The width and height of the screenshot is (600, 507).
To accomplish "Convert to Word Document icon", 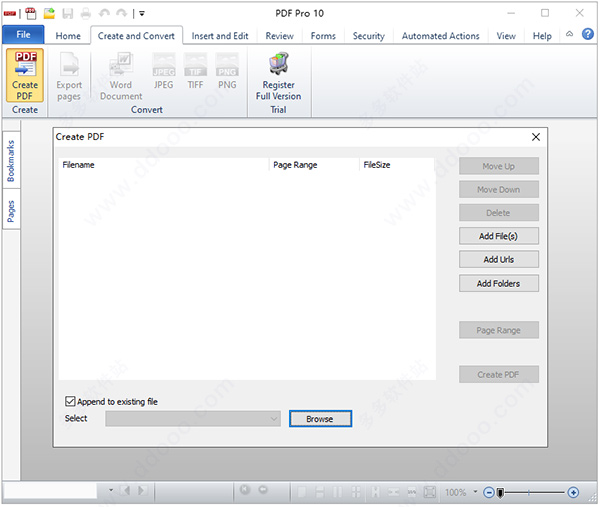I will click(121, 64).
